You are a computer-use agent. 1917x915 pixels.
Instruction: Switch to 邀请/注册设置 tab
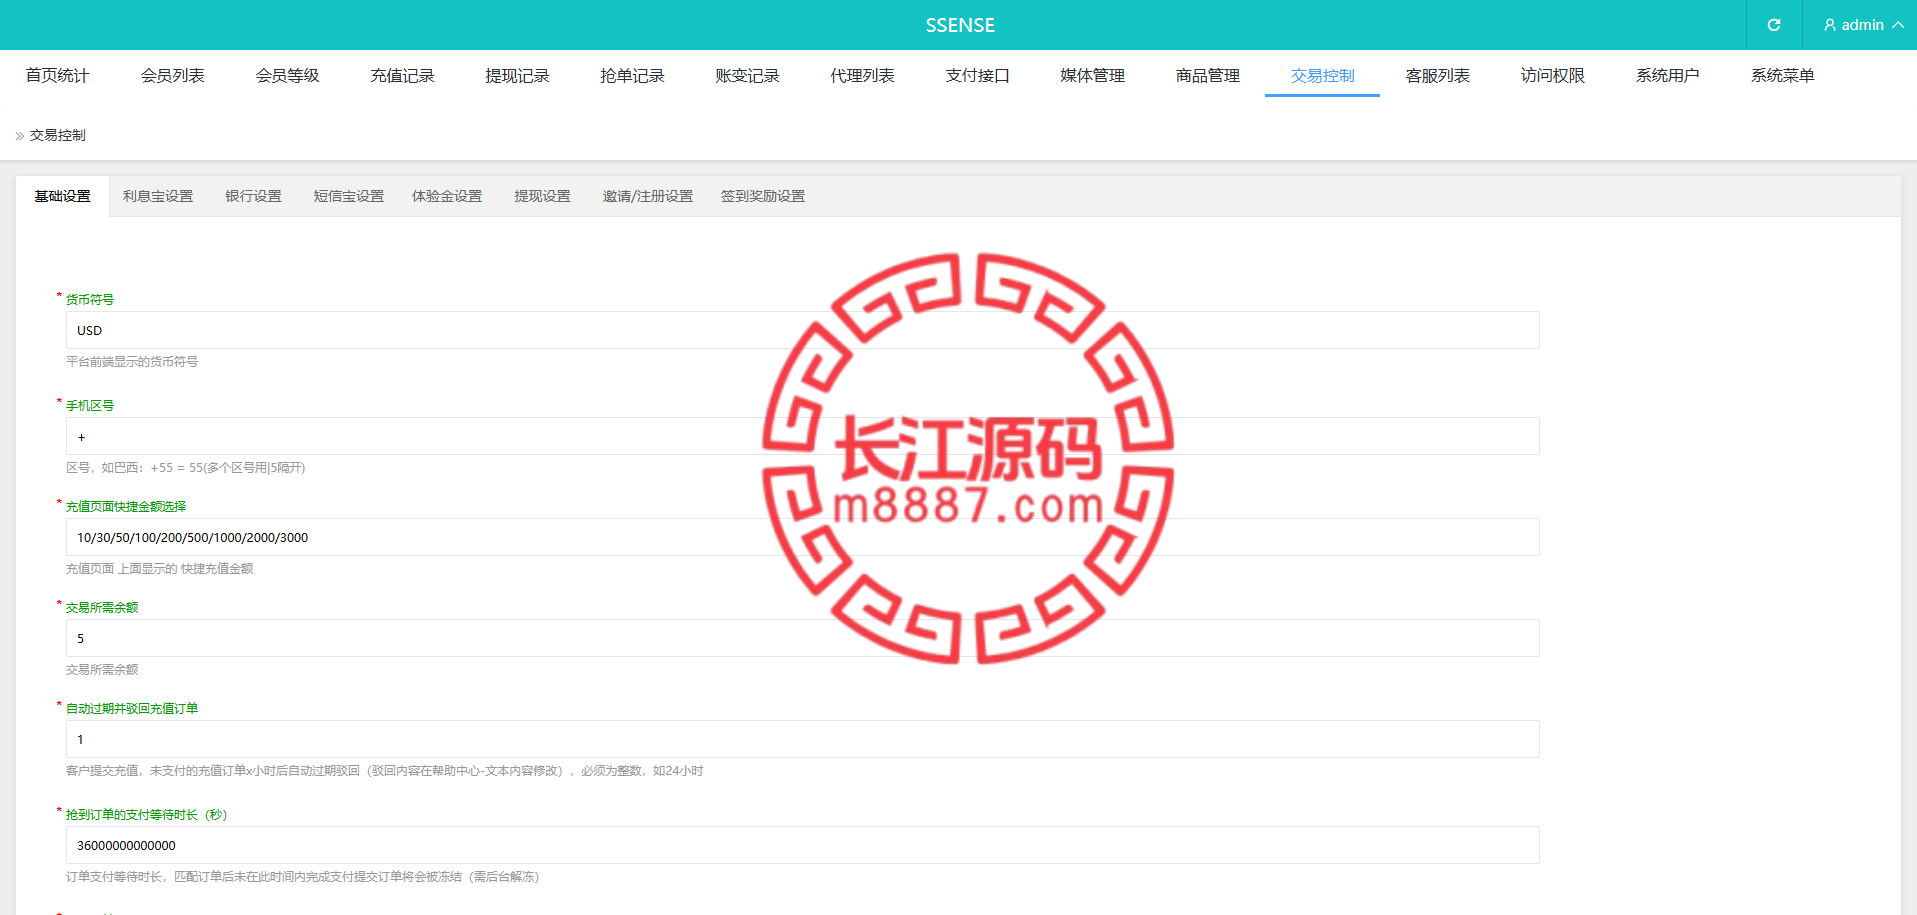(x=647, y=197)
